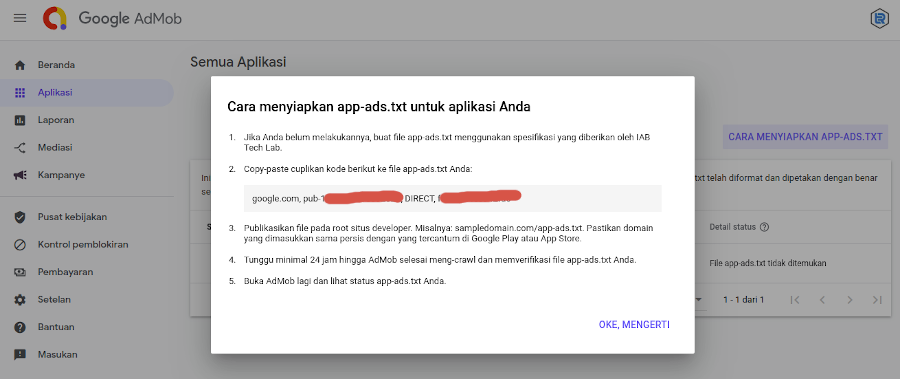Click the Kampanye megaphone icon

(20, 175)
